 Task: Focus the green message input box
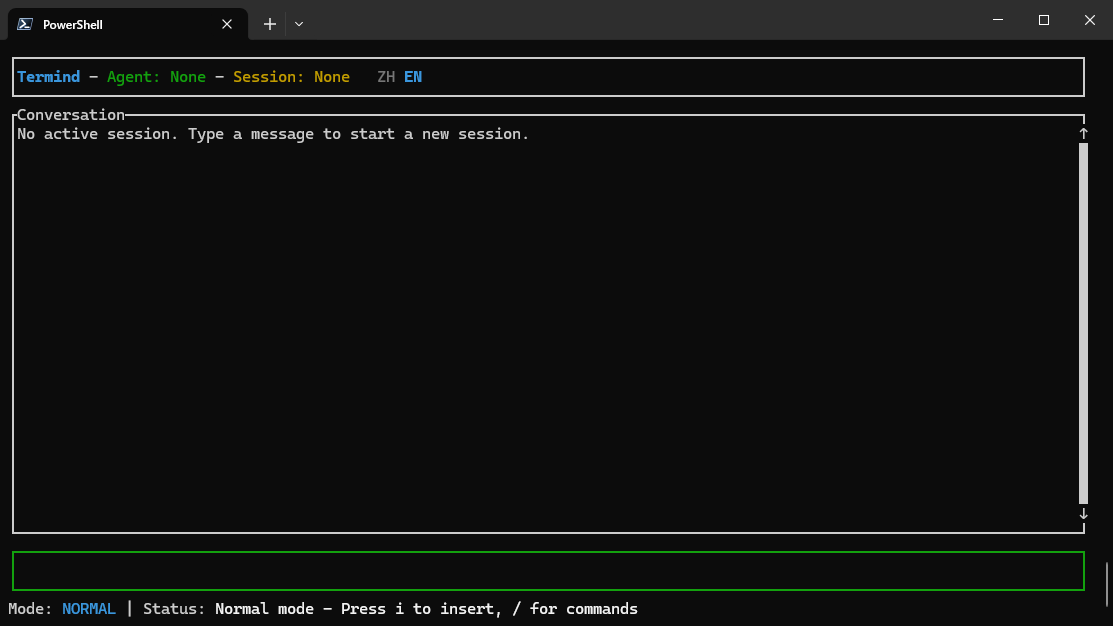coord(548,571)
